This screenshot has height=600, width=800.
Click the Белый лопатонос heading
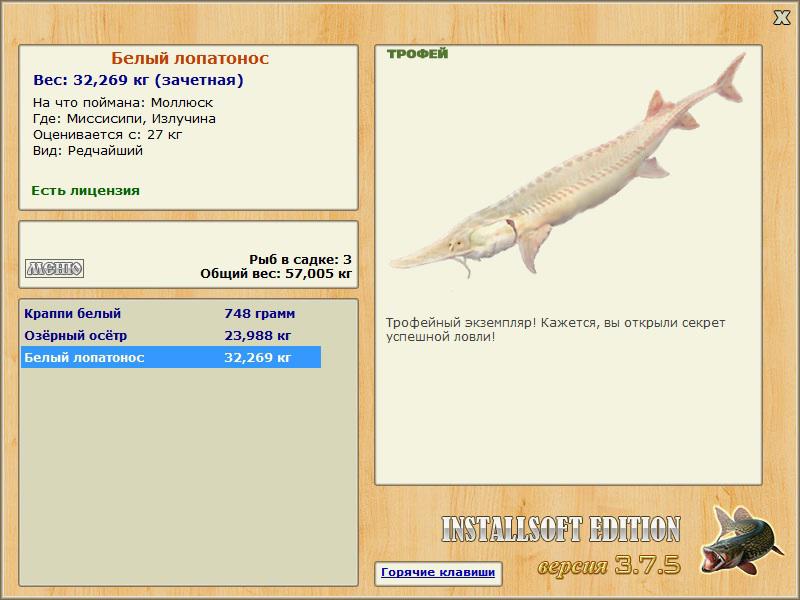click(190, 58)
